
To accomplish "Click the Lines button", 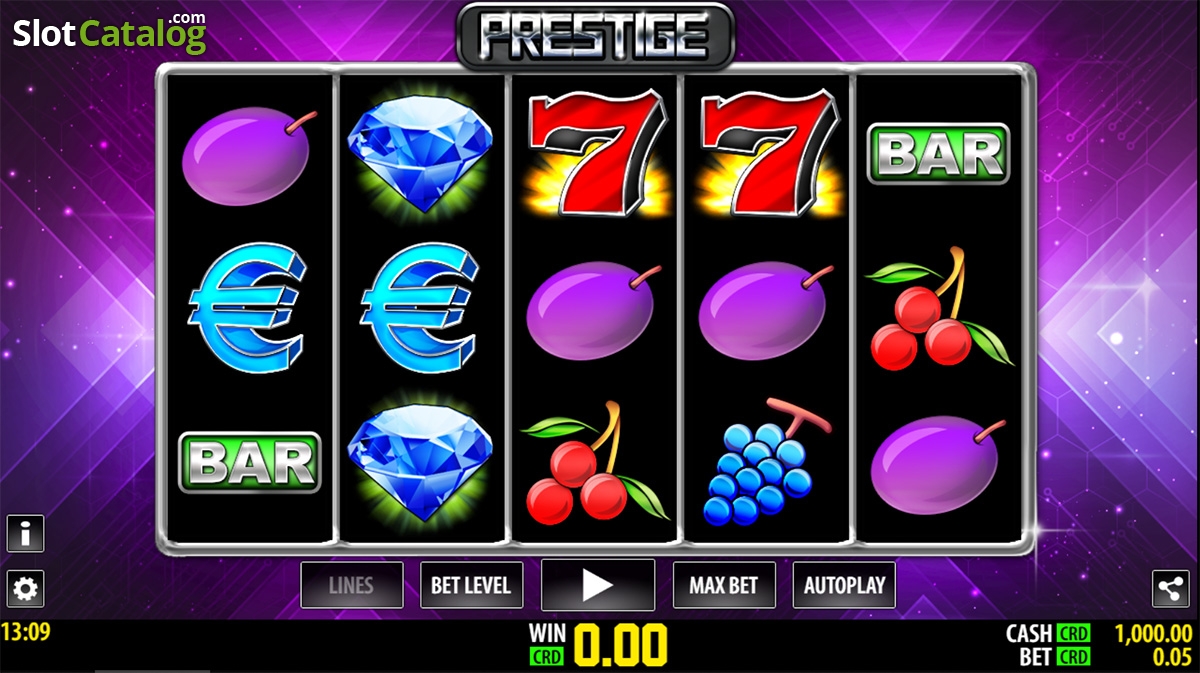I will click(352, 585).
